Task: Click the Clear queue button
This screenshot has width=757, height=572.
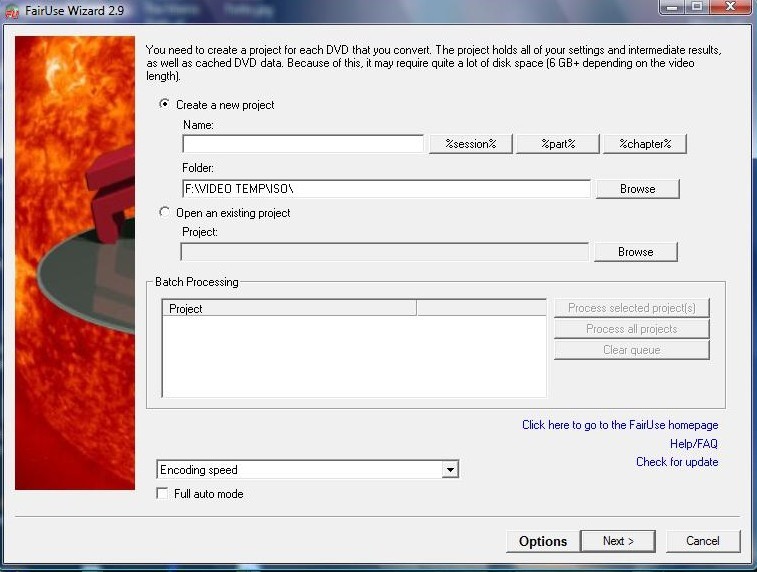Action: tap(631, 350)
